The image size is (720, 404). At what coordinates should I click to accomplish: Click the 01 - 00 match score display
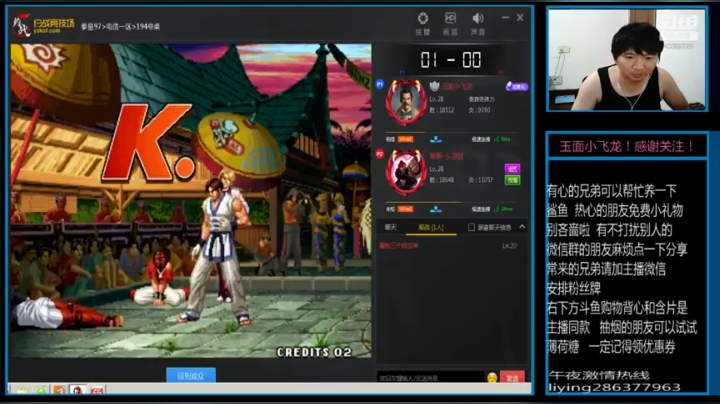(450, 60)
